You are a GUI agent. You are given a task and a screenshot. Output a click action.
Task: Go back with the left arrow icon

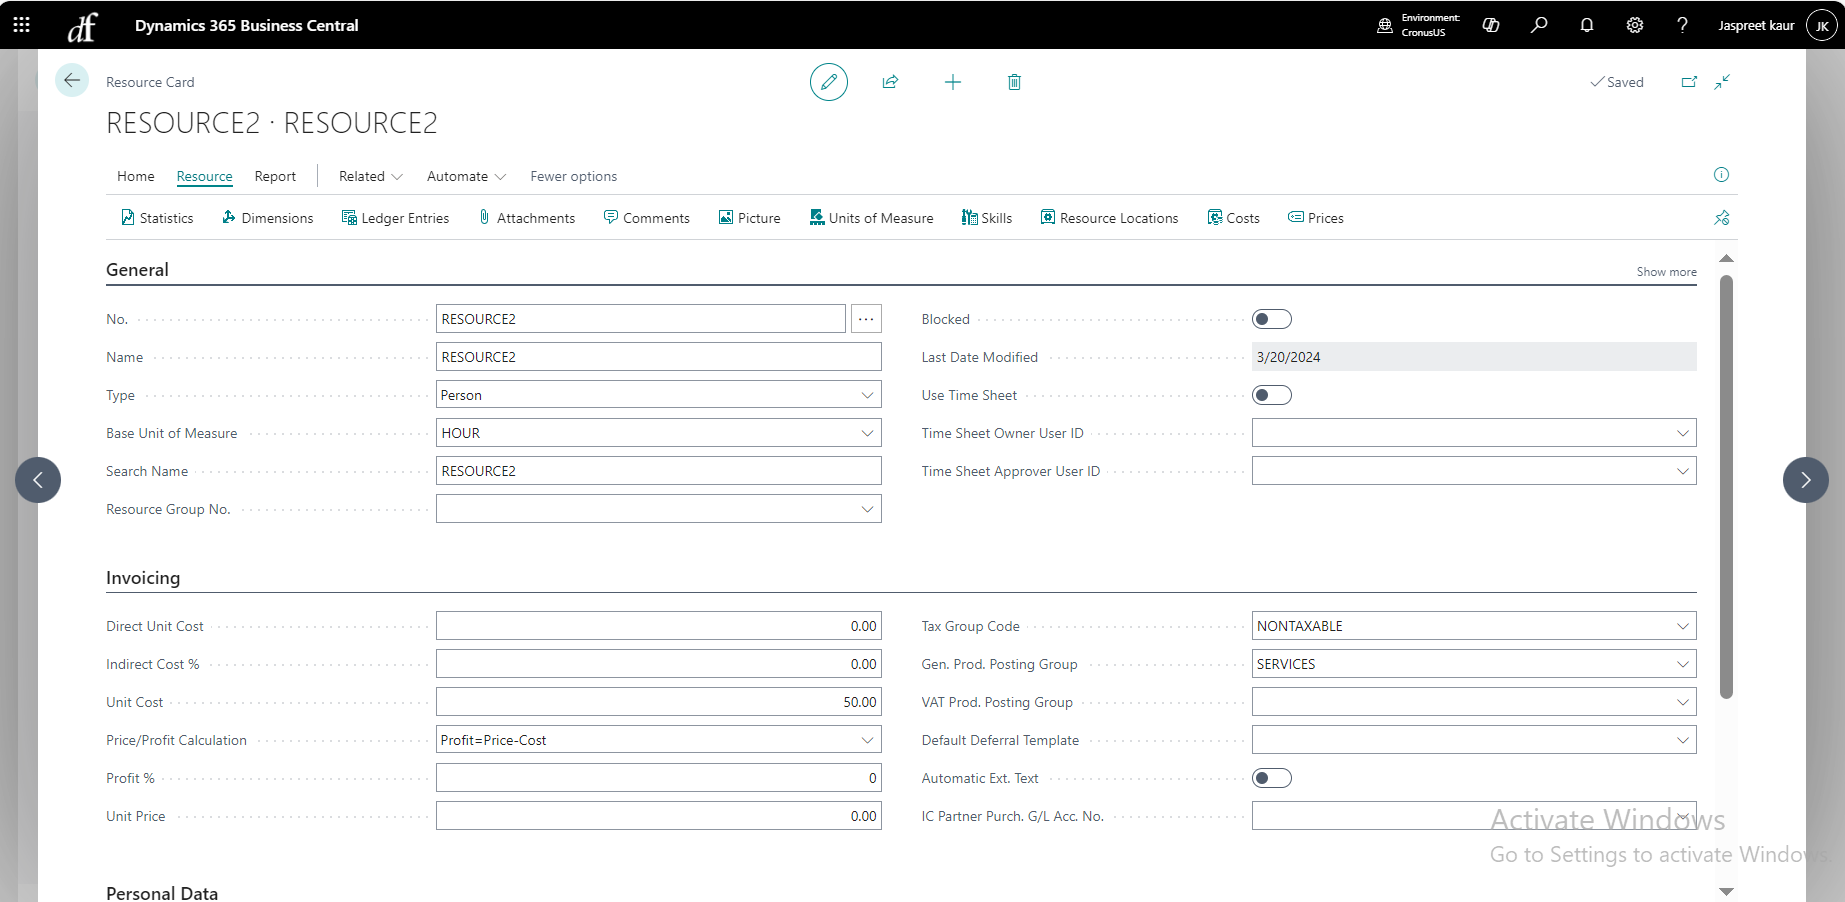[x=72, y=81]
